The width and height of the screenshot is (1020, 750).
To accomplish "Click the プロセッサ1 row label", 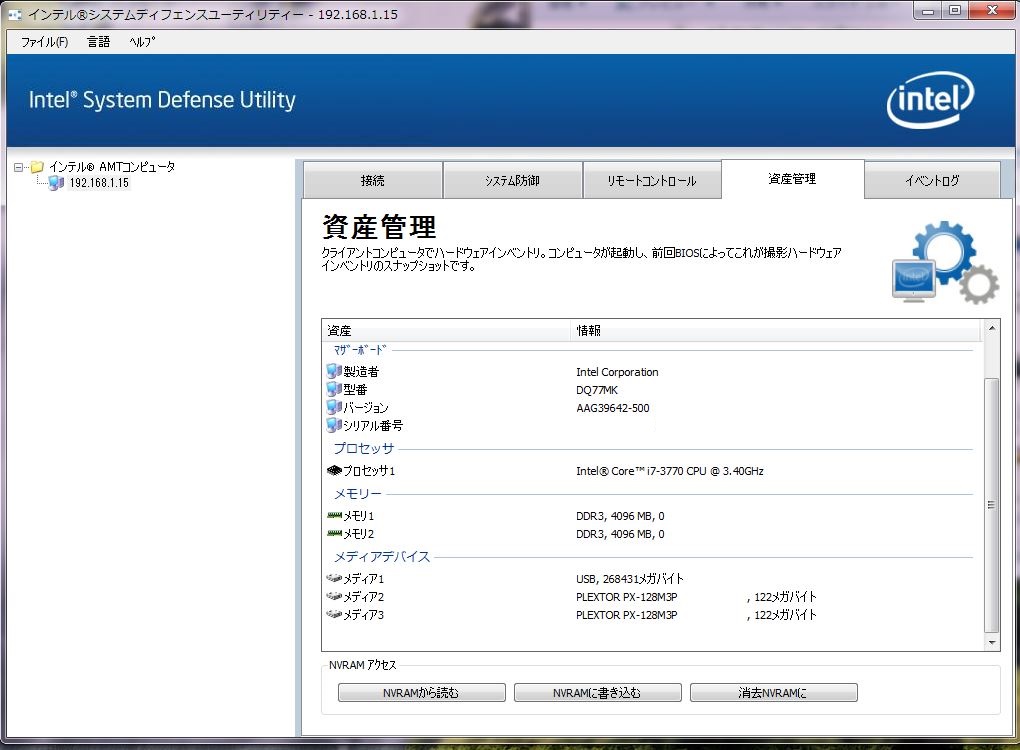I will pos(369,470).
